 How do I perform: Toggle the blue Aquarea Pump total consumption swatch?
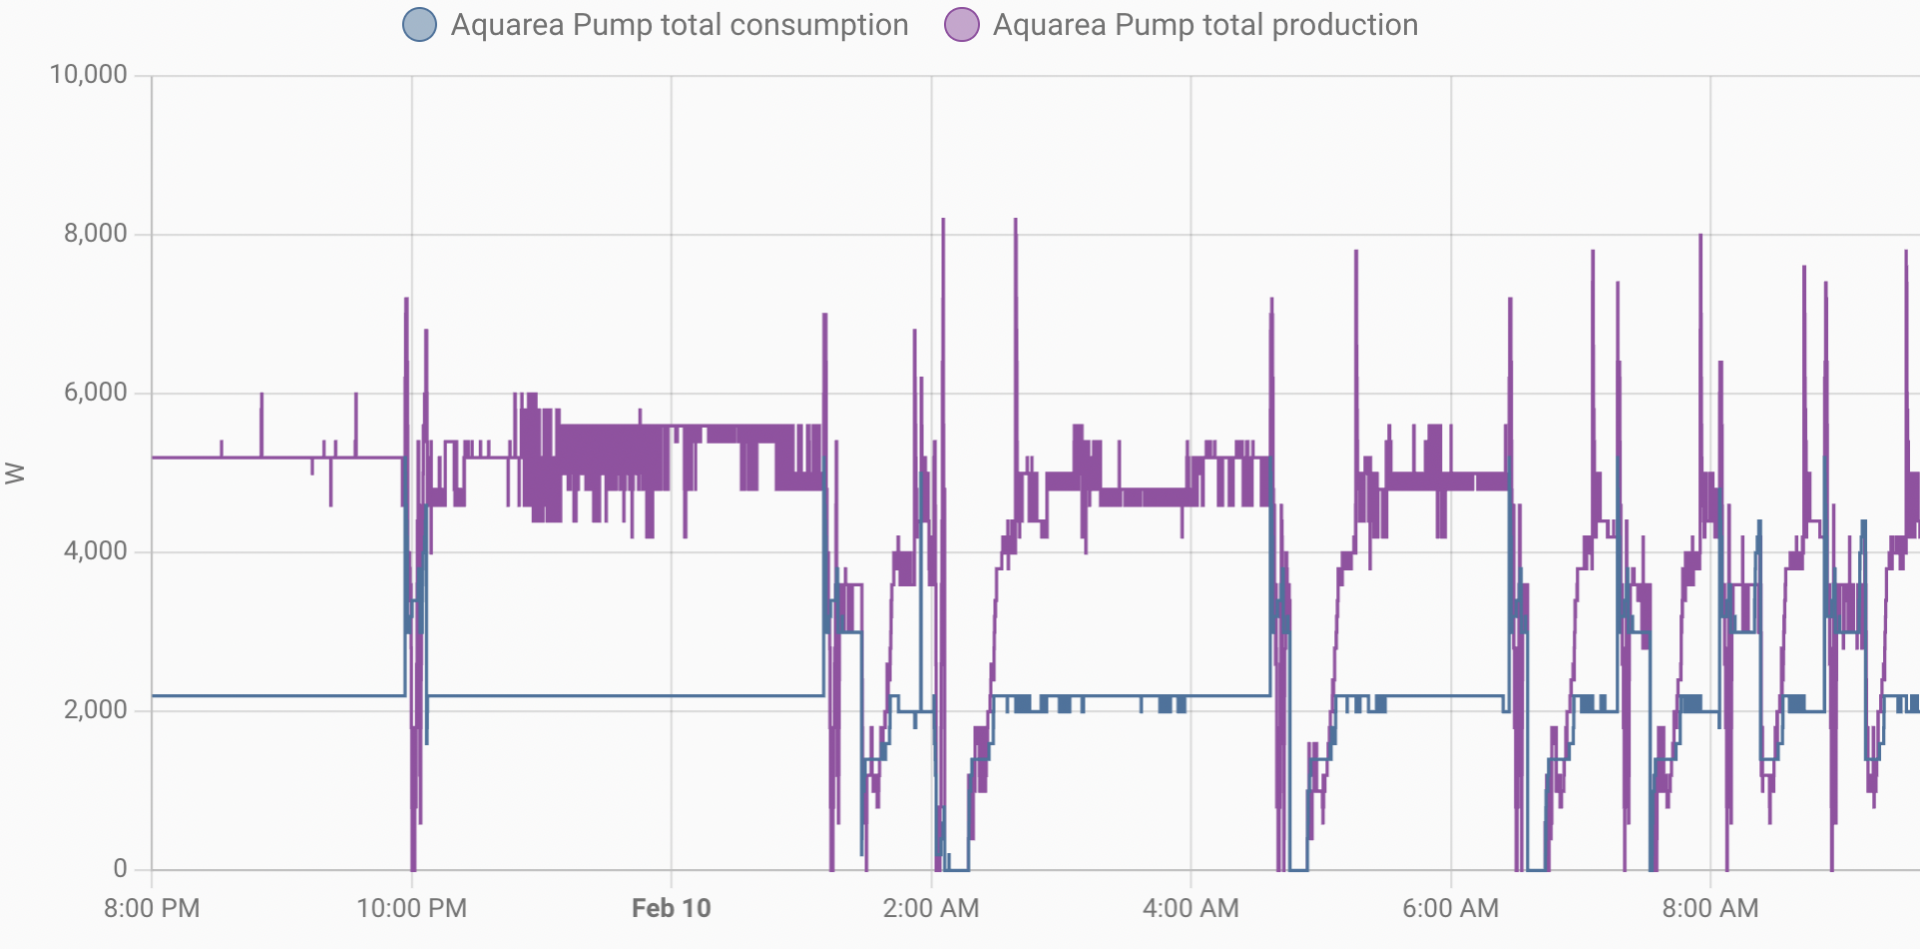click(420, 25)
